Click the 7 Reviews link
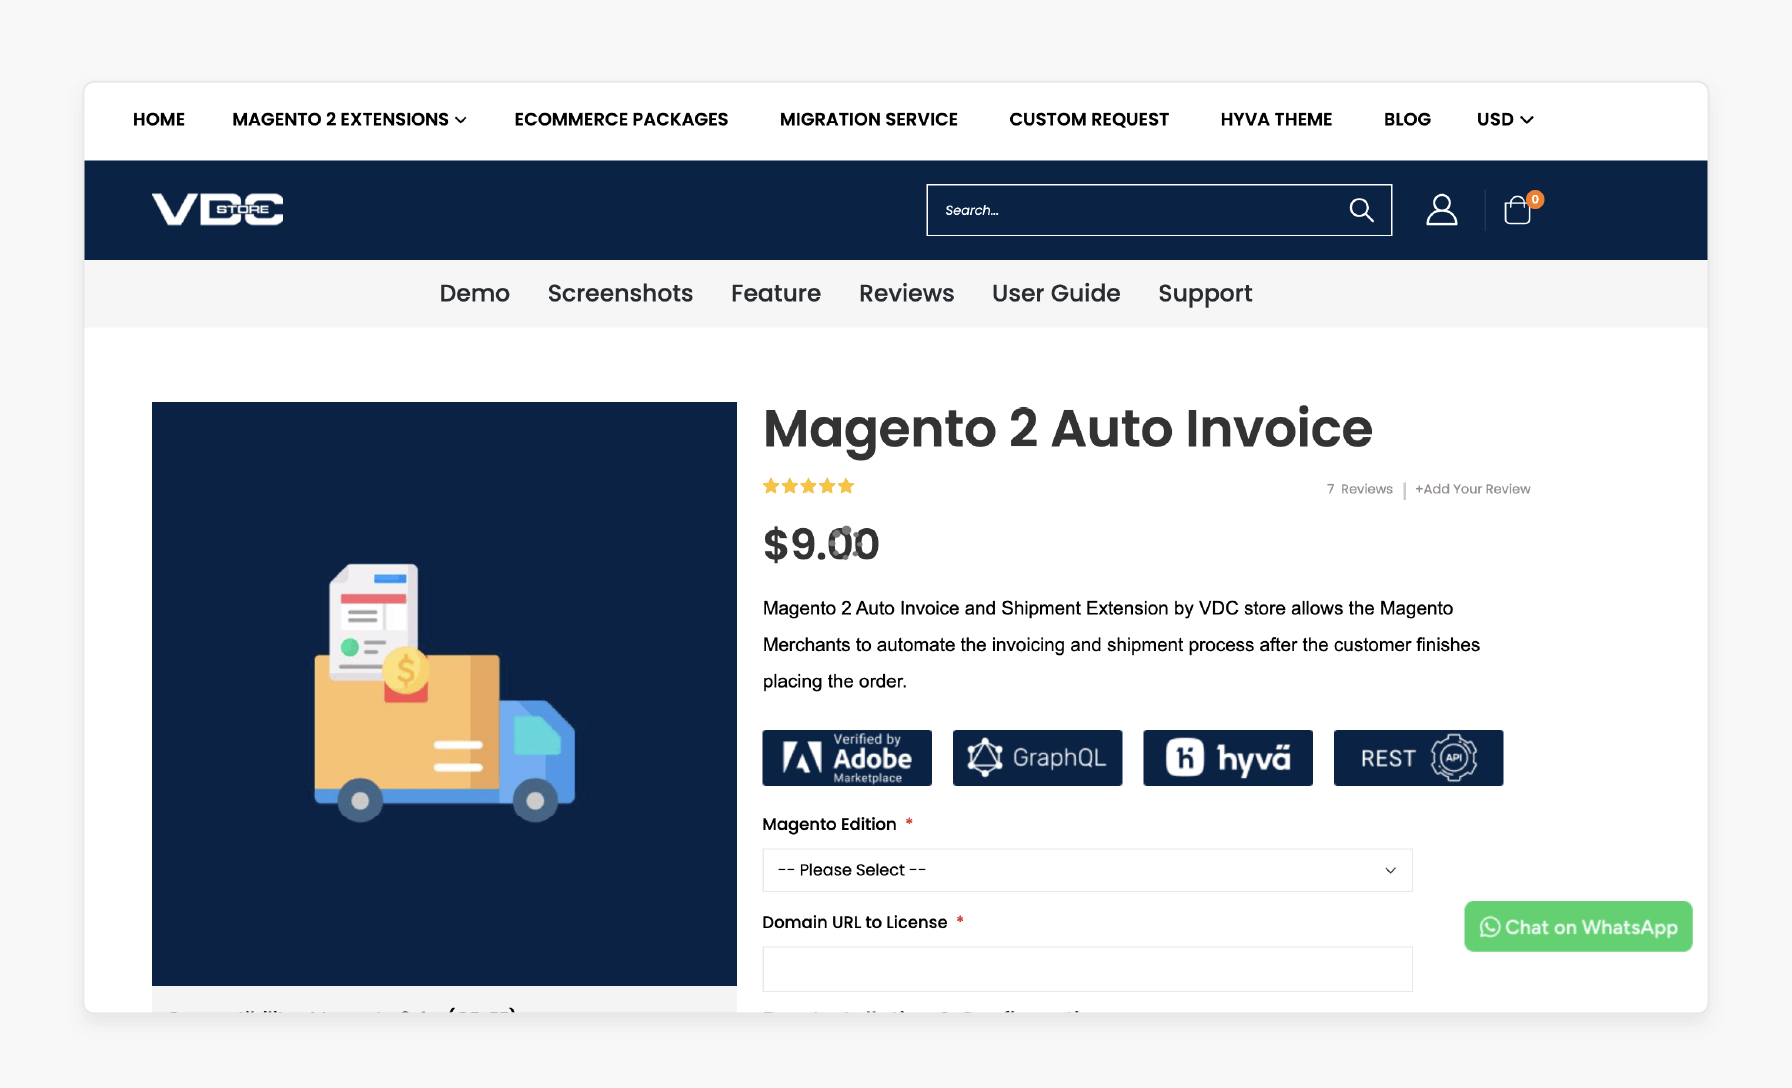 click(1359, 489)
